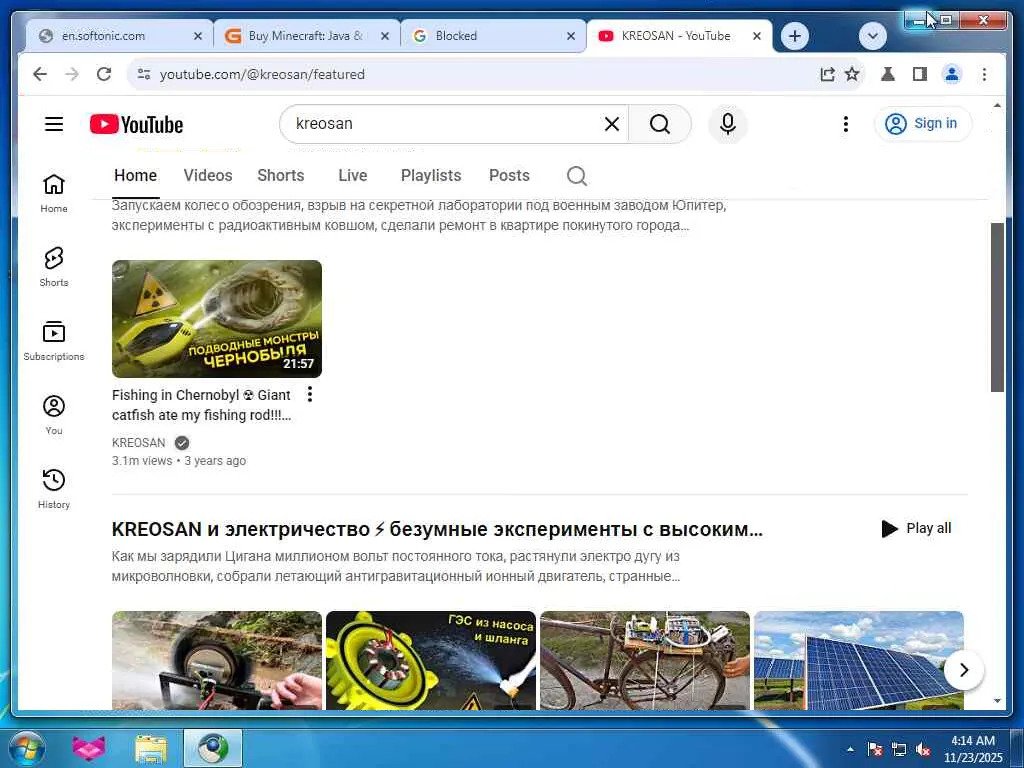
Task: Open Fishing in Chernobyl video title
Action: tap(201, 405)
